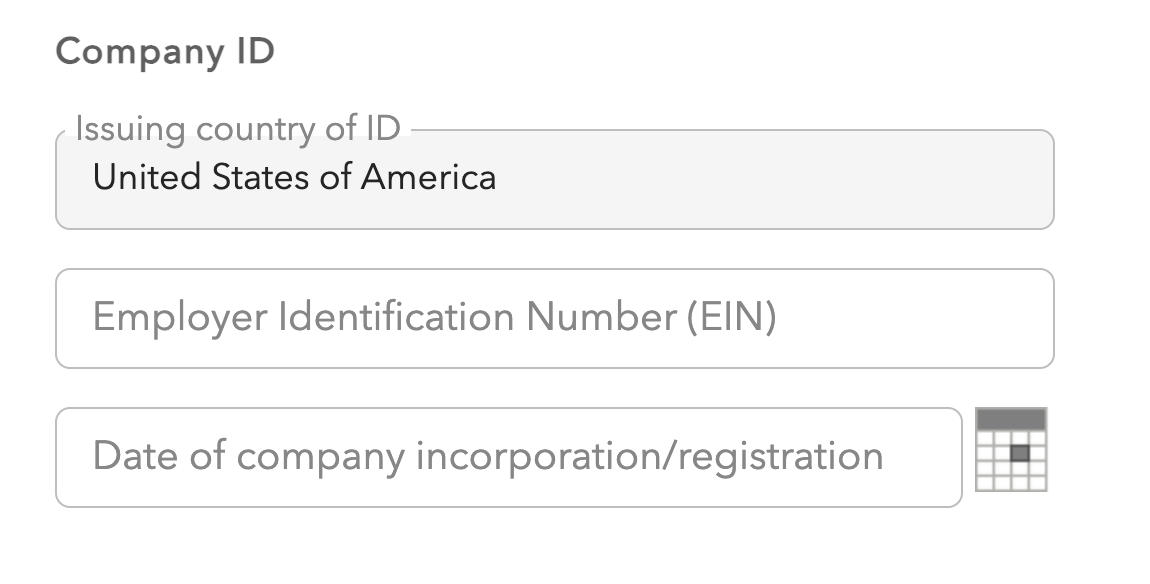Click the empty right side of EIN field

click(x=917, y=318)
